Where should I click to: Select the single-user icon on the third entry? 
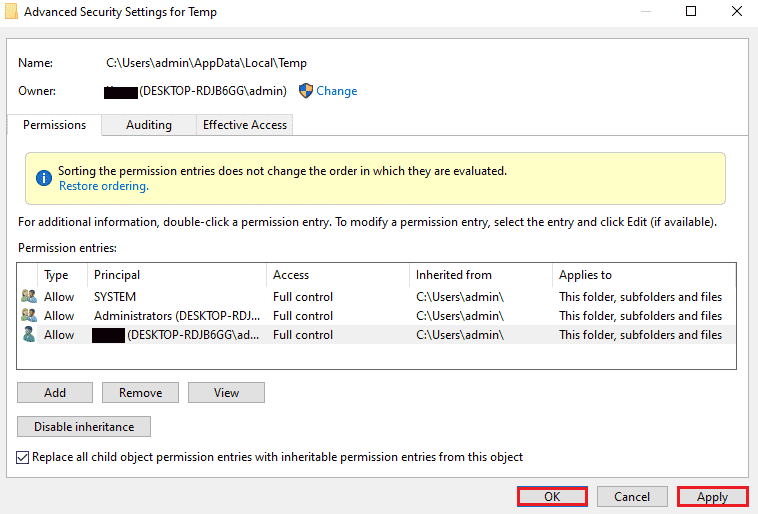[29, 335]
